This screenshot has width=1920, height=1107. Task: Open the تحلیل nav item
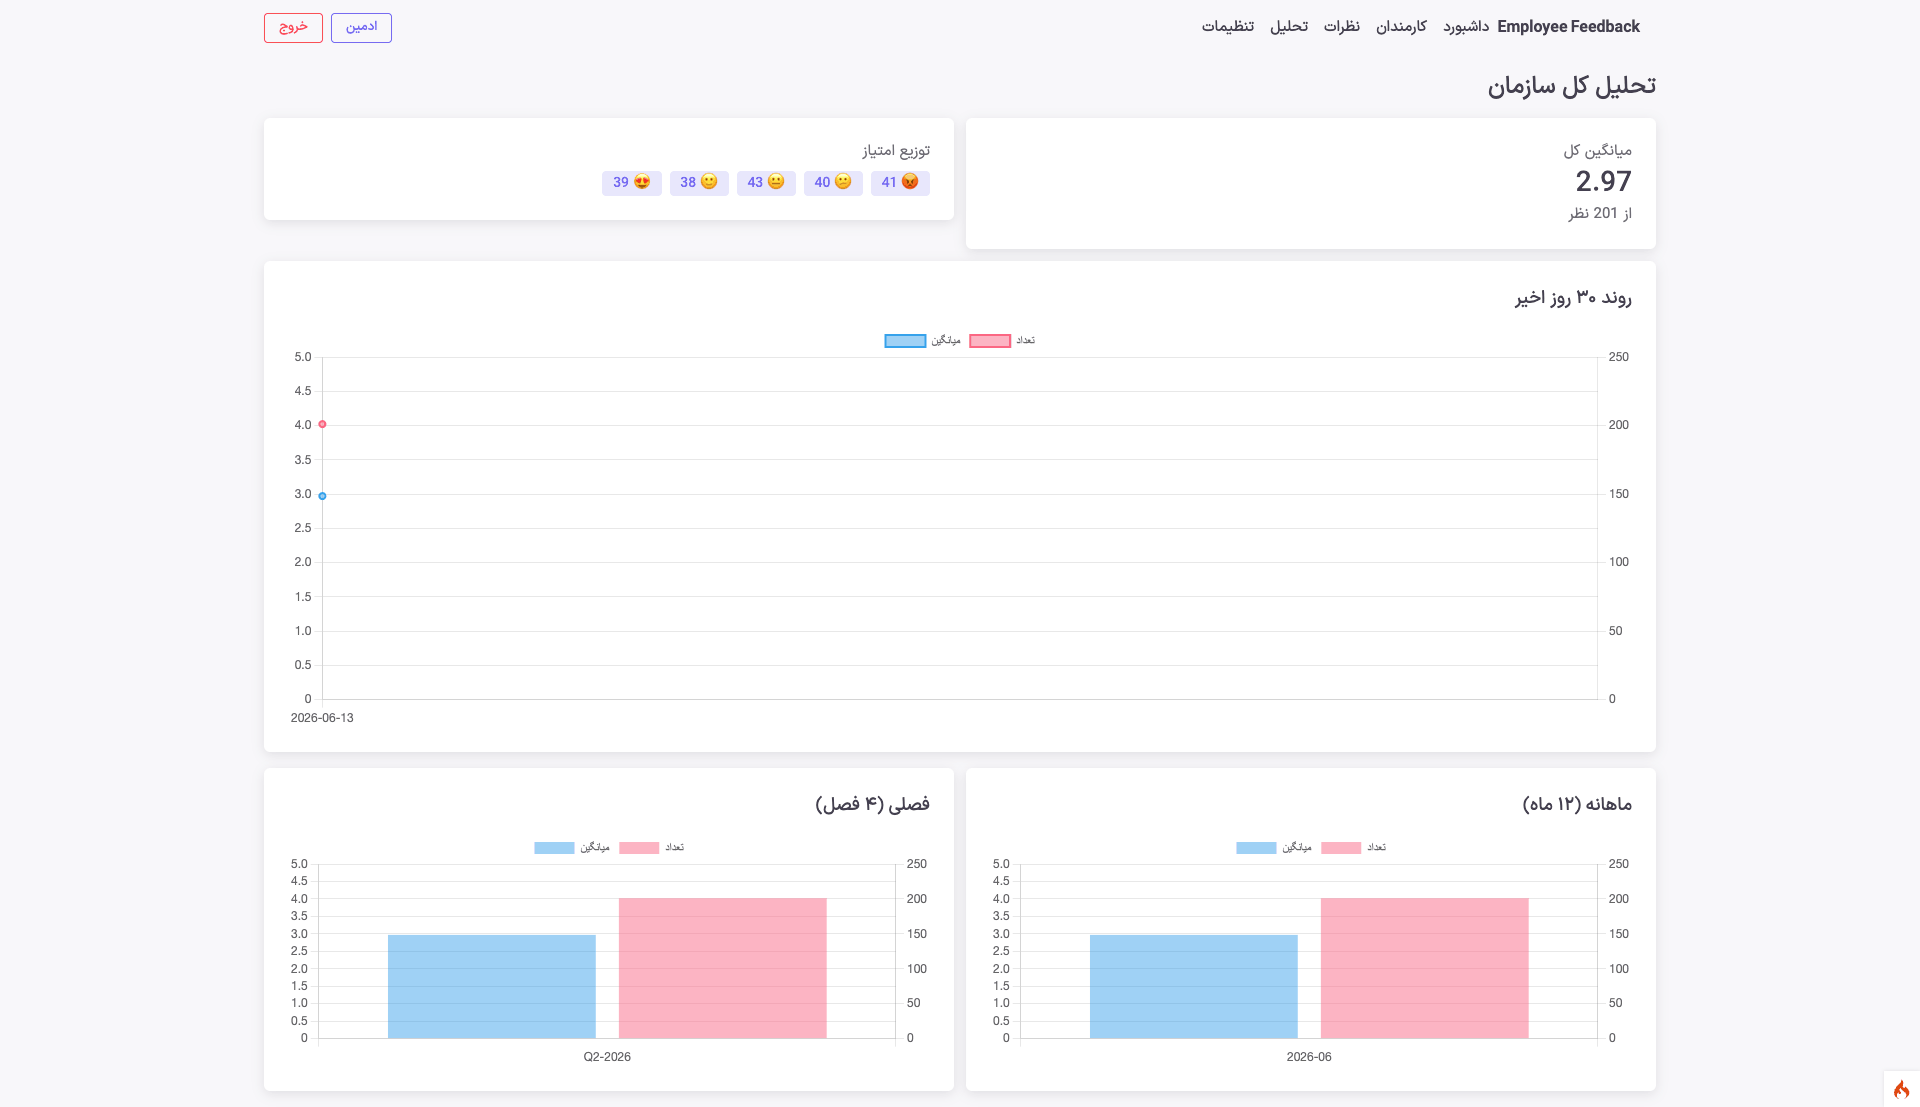[x=1289, y=27]
